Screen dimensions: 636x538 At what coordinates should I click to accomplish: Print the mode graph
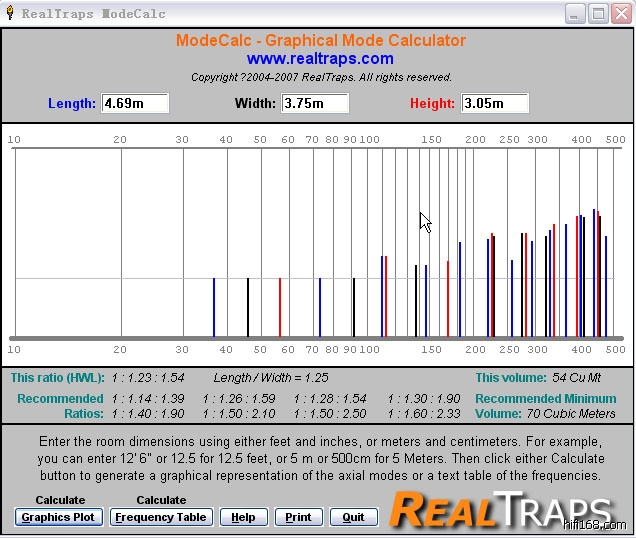tap(298, 517)
